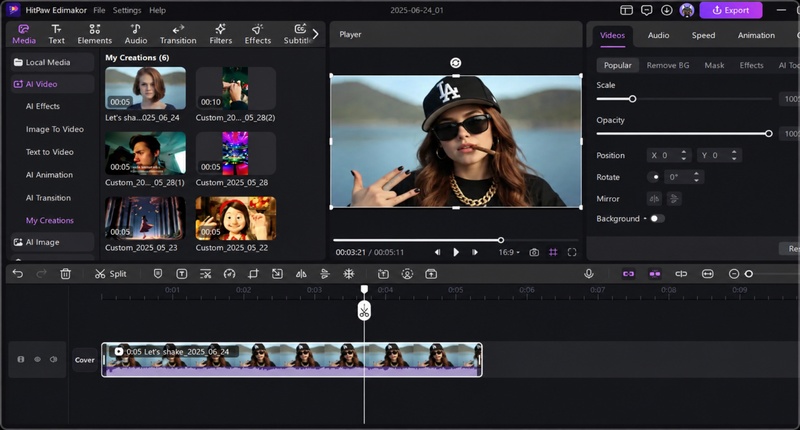
Task: Click the AI portrait icon in the timeline toolbar
Action: [407, 274]
